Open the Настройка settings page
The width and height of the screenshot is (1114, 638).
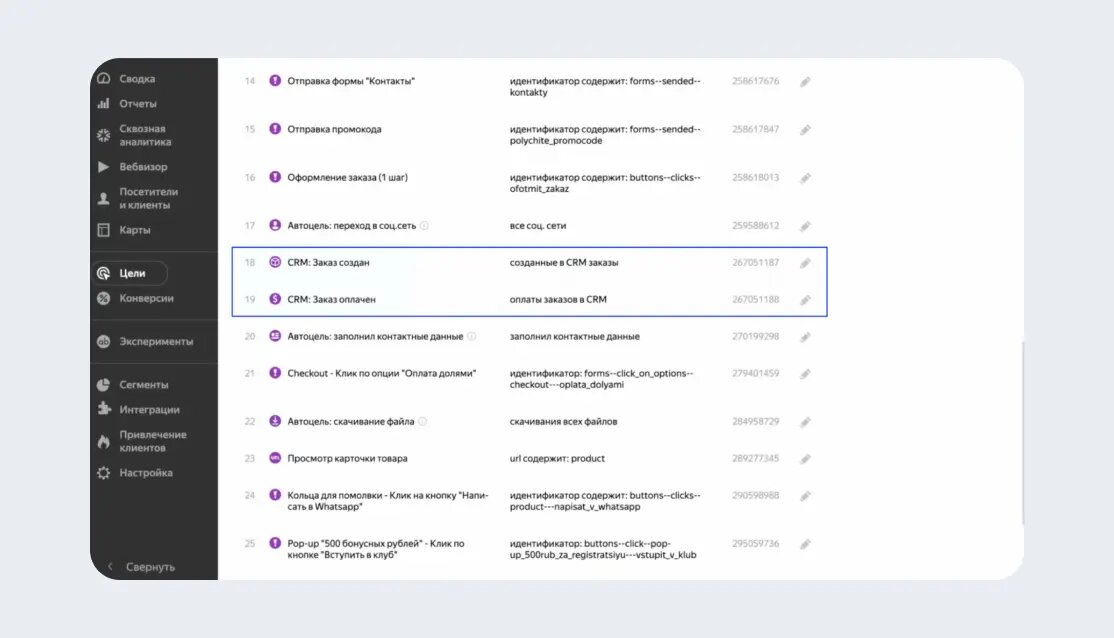tap(146, 473)
